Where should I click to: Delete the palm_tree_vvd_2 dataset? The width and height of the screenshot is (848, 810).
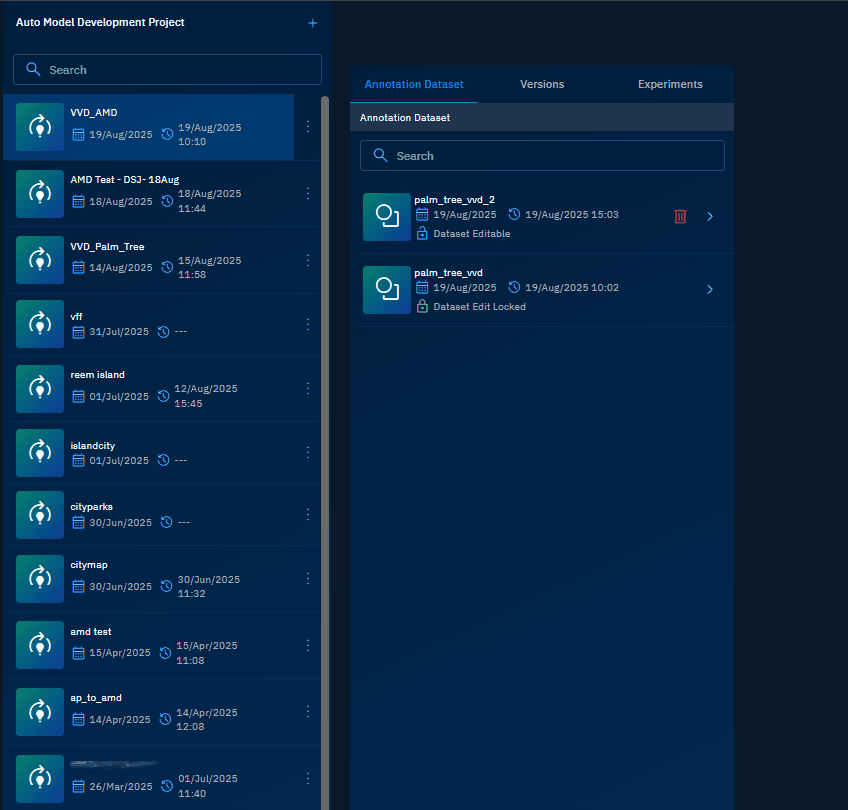pyautogui.click(x=680, y=216)
